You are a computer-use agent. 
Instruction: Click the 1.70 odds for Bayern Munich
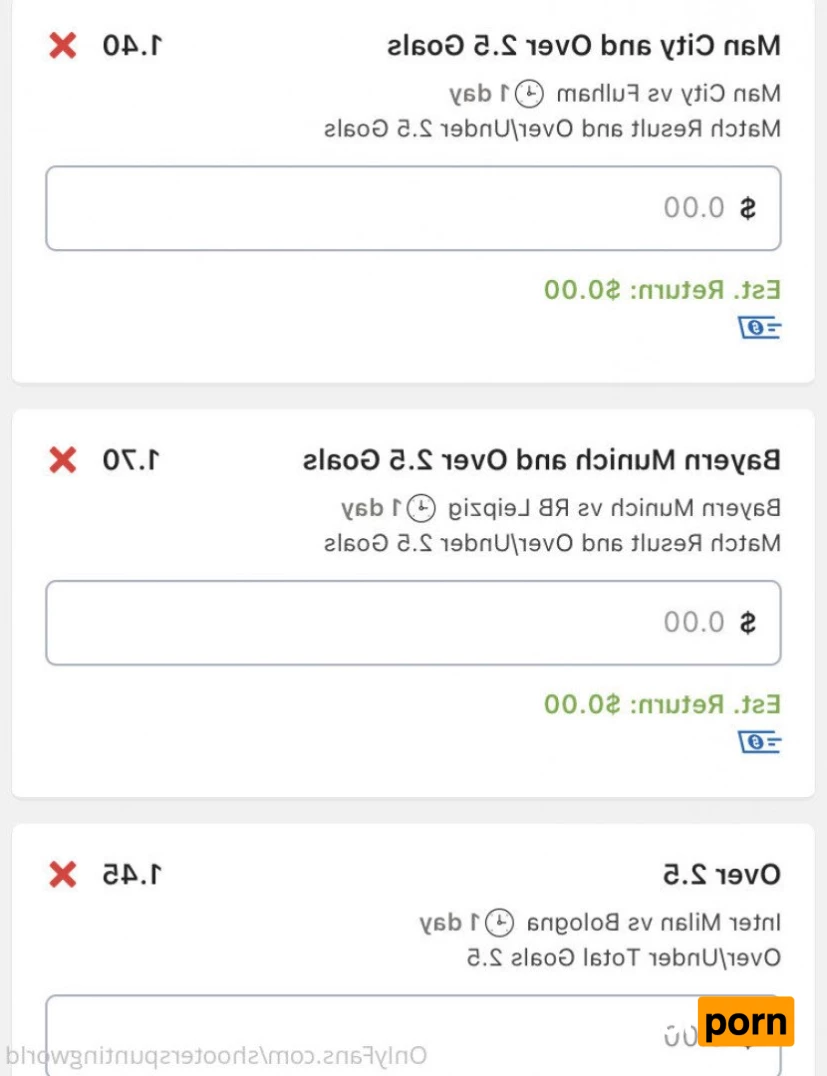coord(132,460)
